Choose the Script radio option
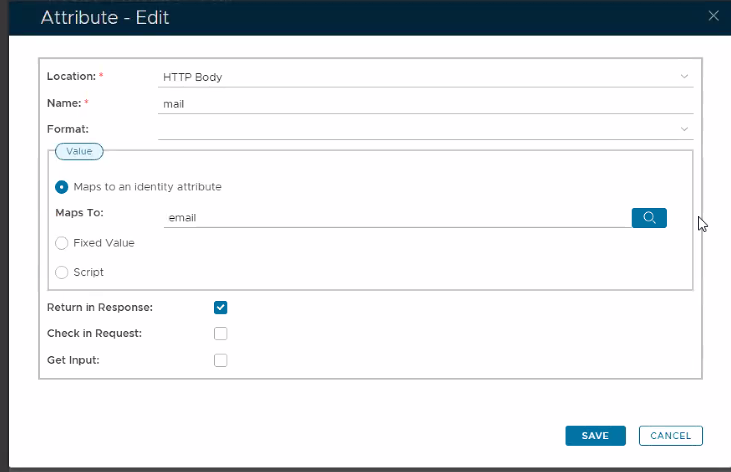This screenshot has height=472, width=731. (x=62, y=272)
